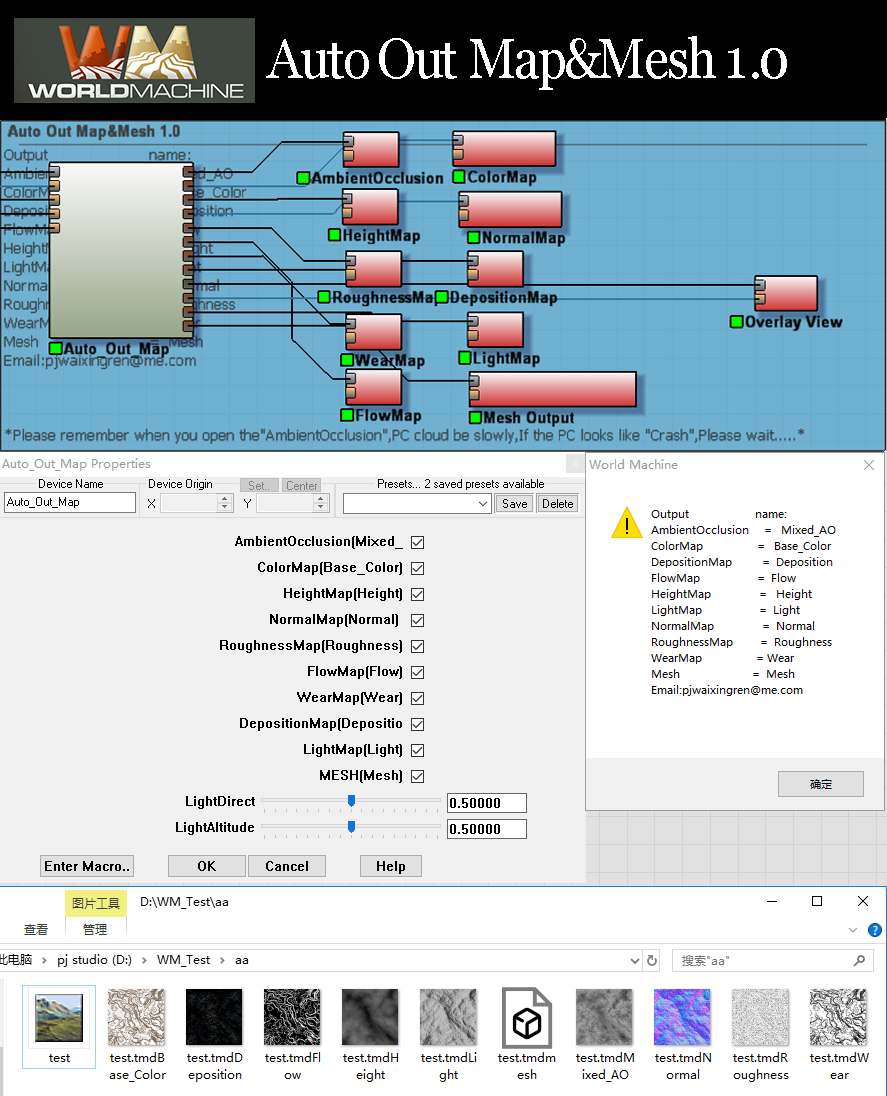This screenshot has width=887, height=1096.
Task: Uncheck DepositionMap checkbox
Action: (417, 724)
